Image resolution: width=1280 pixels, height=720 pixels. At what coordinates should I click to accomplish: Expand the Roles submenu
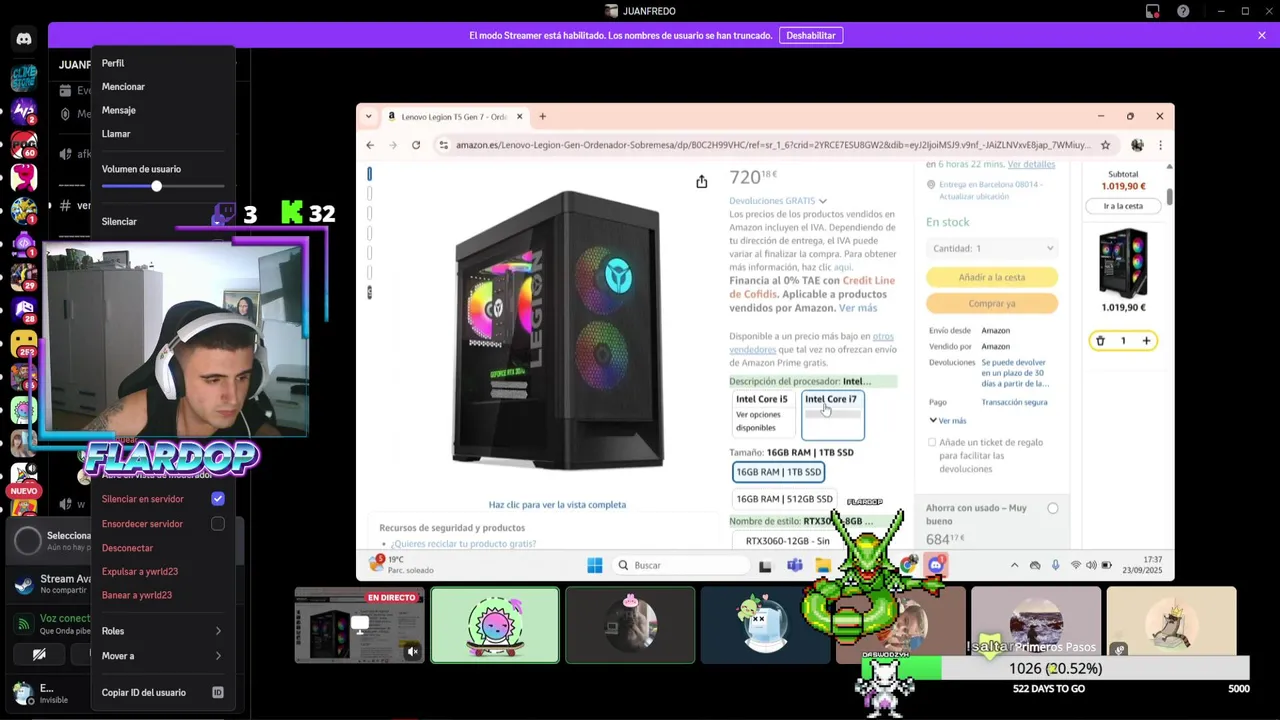[163, 631]
